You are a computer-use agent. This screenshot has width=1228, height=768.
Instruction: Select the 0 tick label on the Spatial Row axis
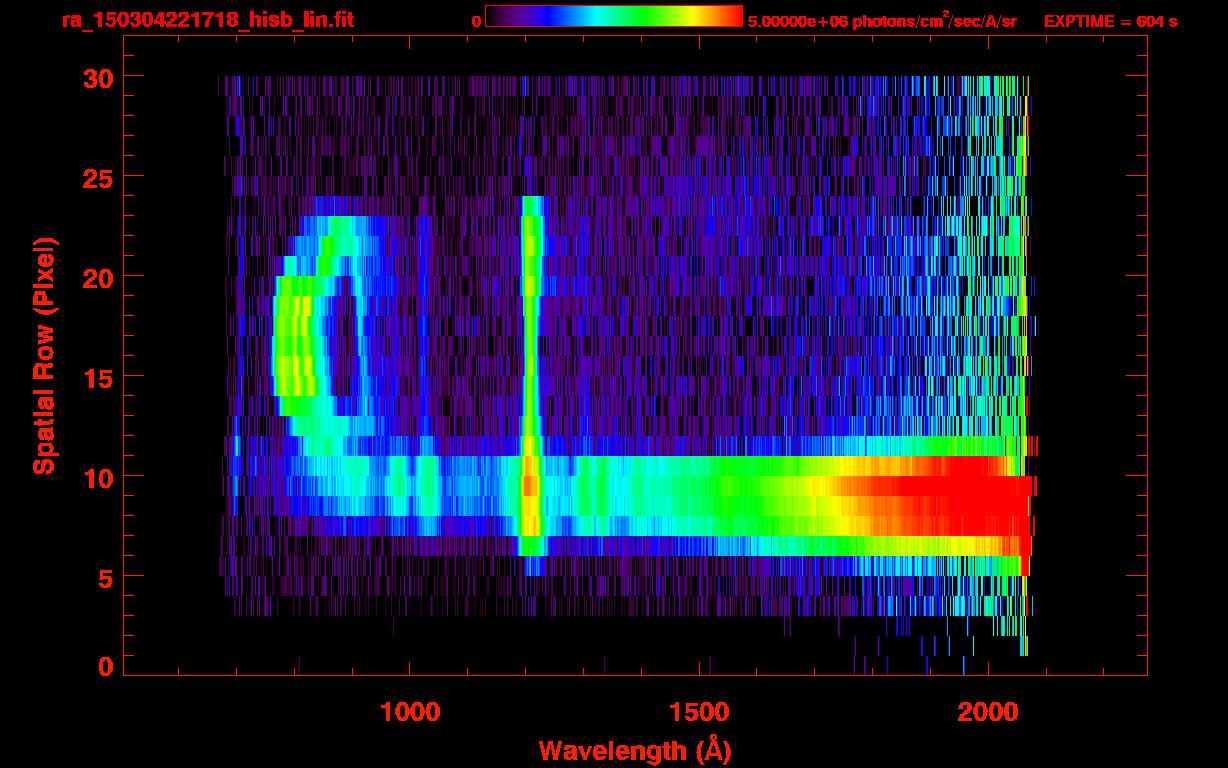coord(105,667)
